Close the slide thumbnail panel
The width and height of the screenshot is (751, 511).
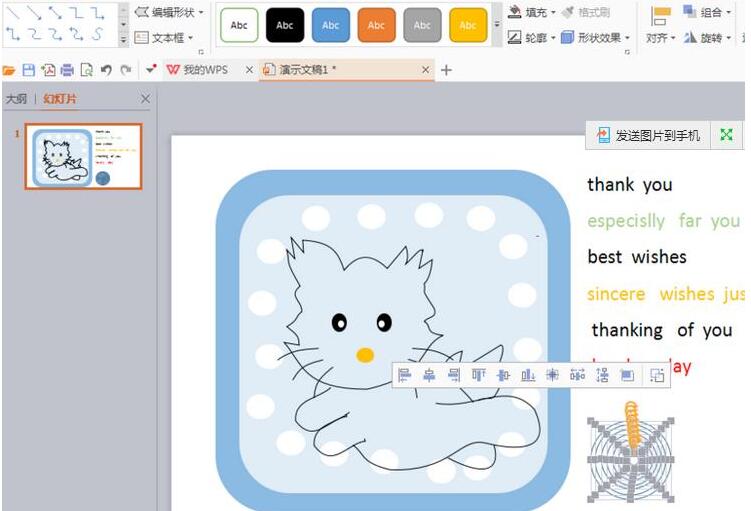pos(146,99)
